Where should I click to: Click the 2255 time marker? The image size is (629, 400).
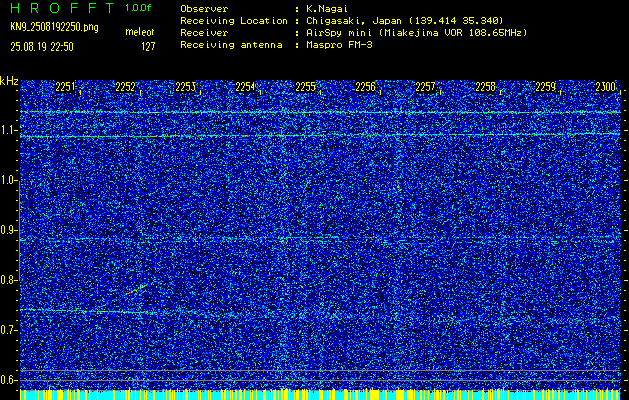(305, 87)
